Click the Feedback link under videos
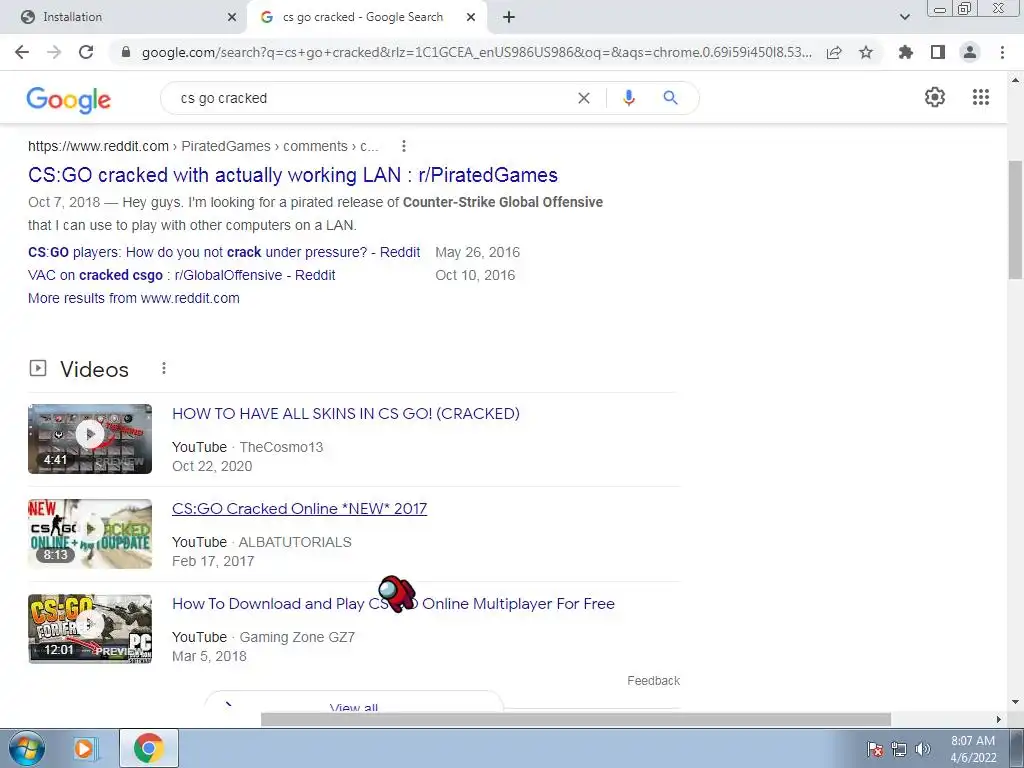This screenshot has width=1024, height=768. (x=653, y=680)
